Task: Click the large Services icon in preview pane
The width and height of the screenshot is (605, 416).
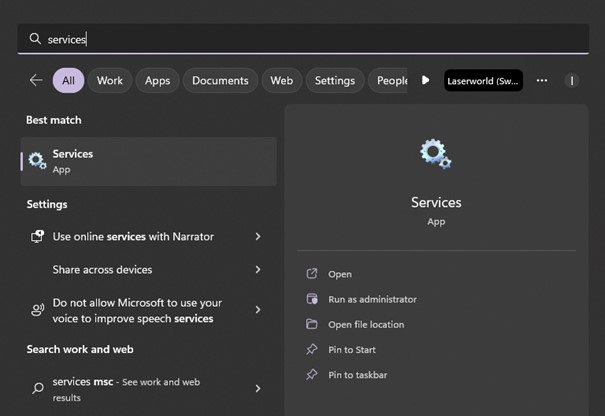Action: click(435, 154)
